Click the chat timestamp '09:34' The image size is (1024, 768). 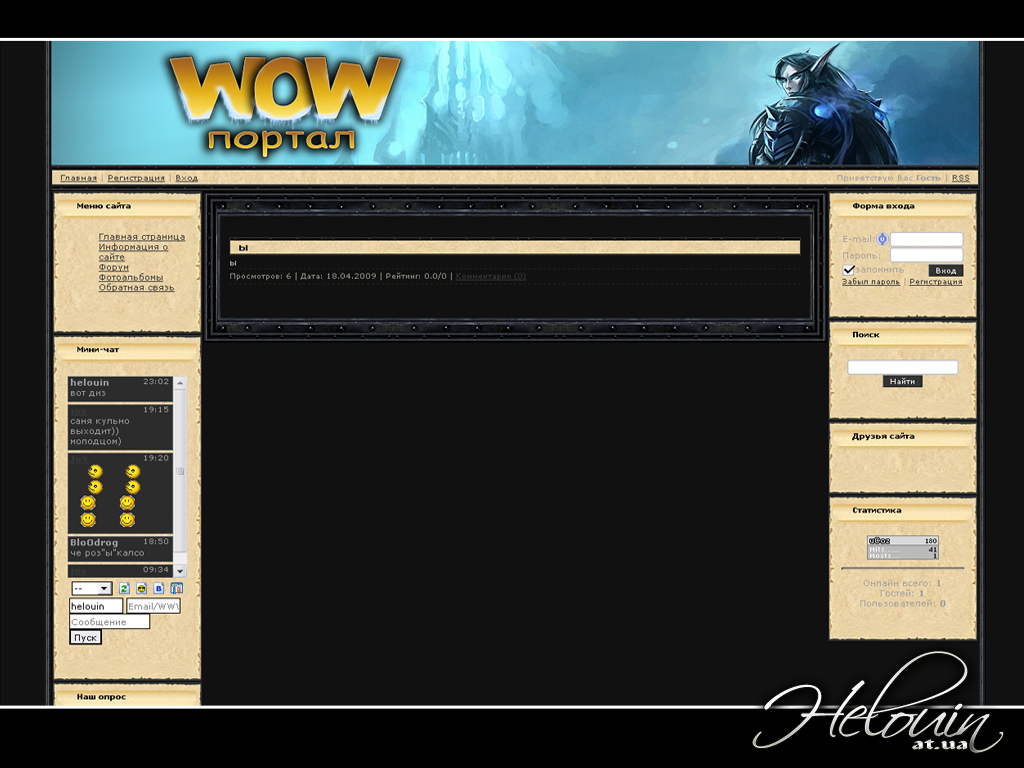pos(156,569)
